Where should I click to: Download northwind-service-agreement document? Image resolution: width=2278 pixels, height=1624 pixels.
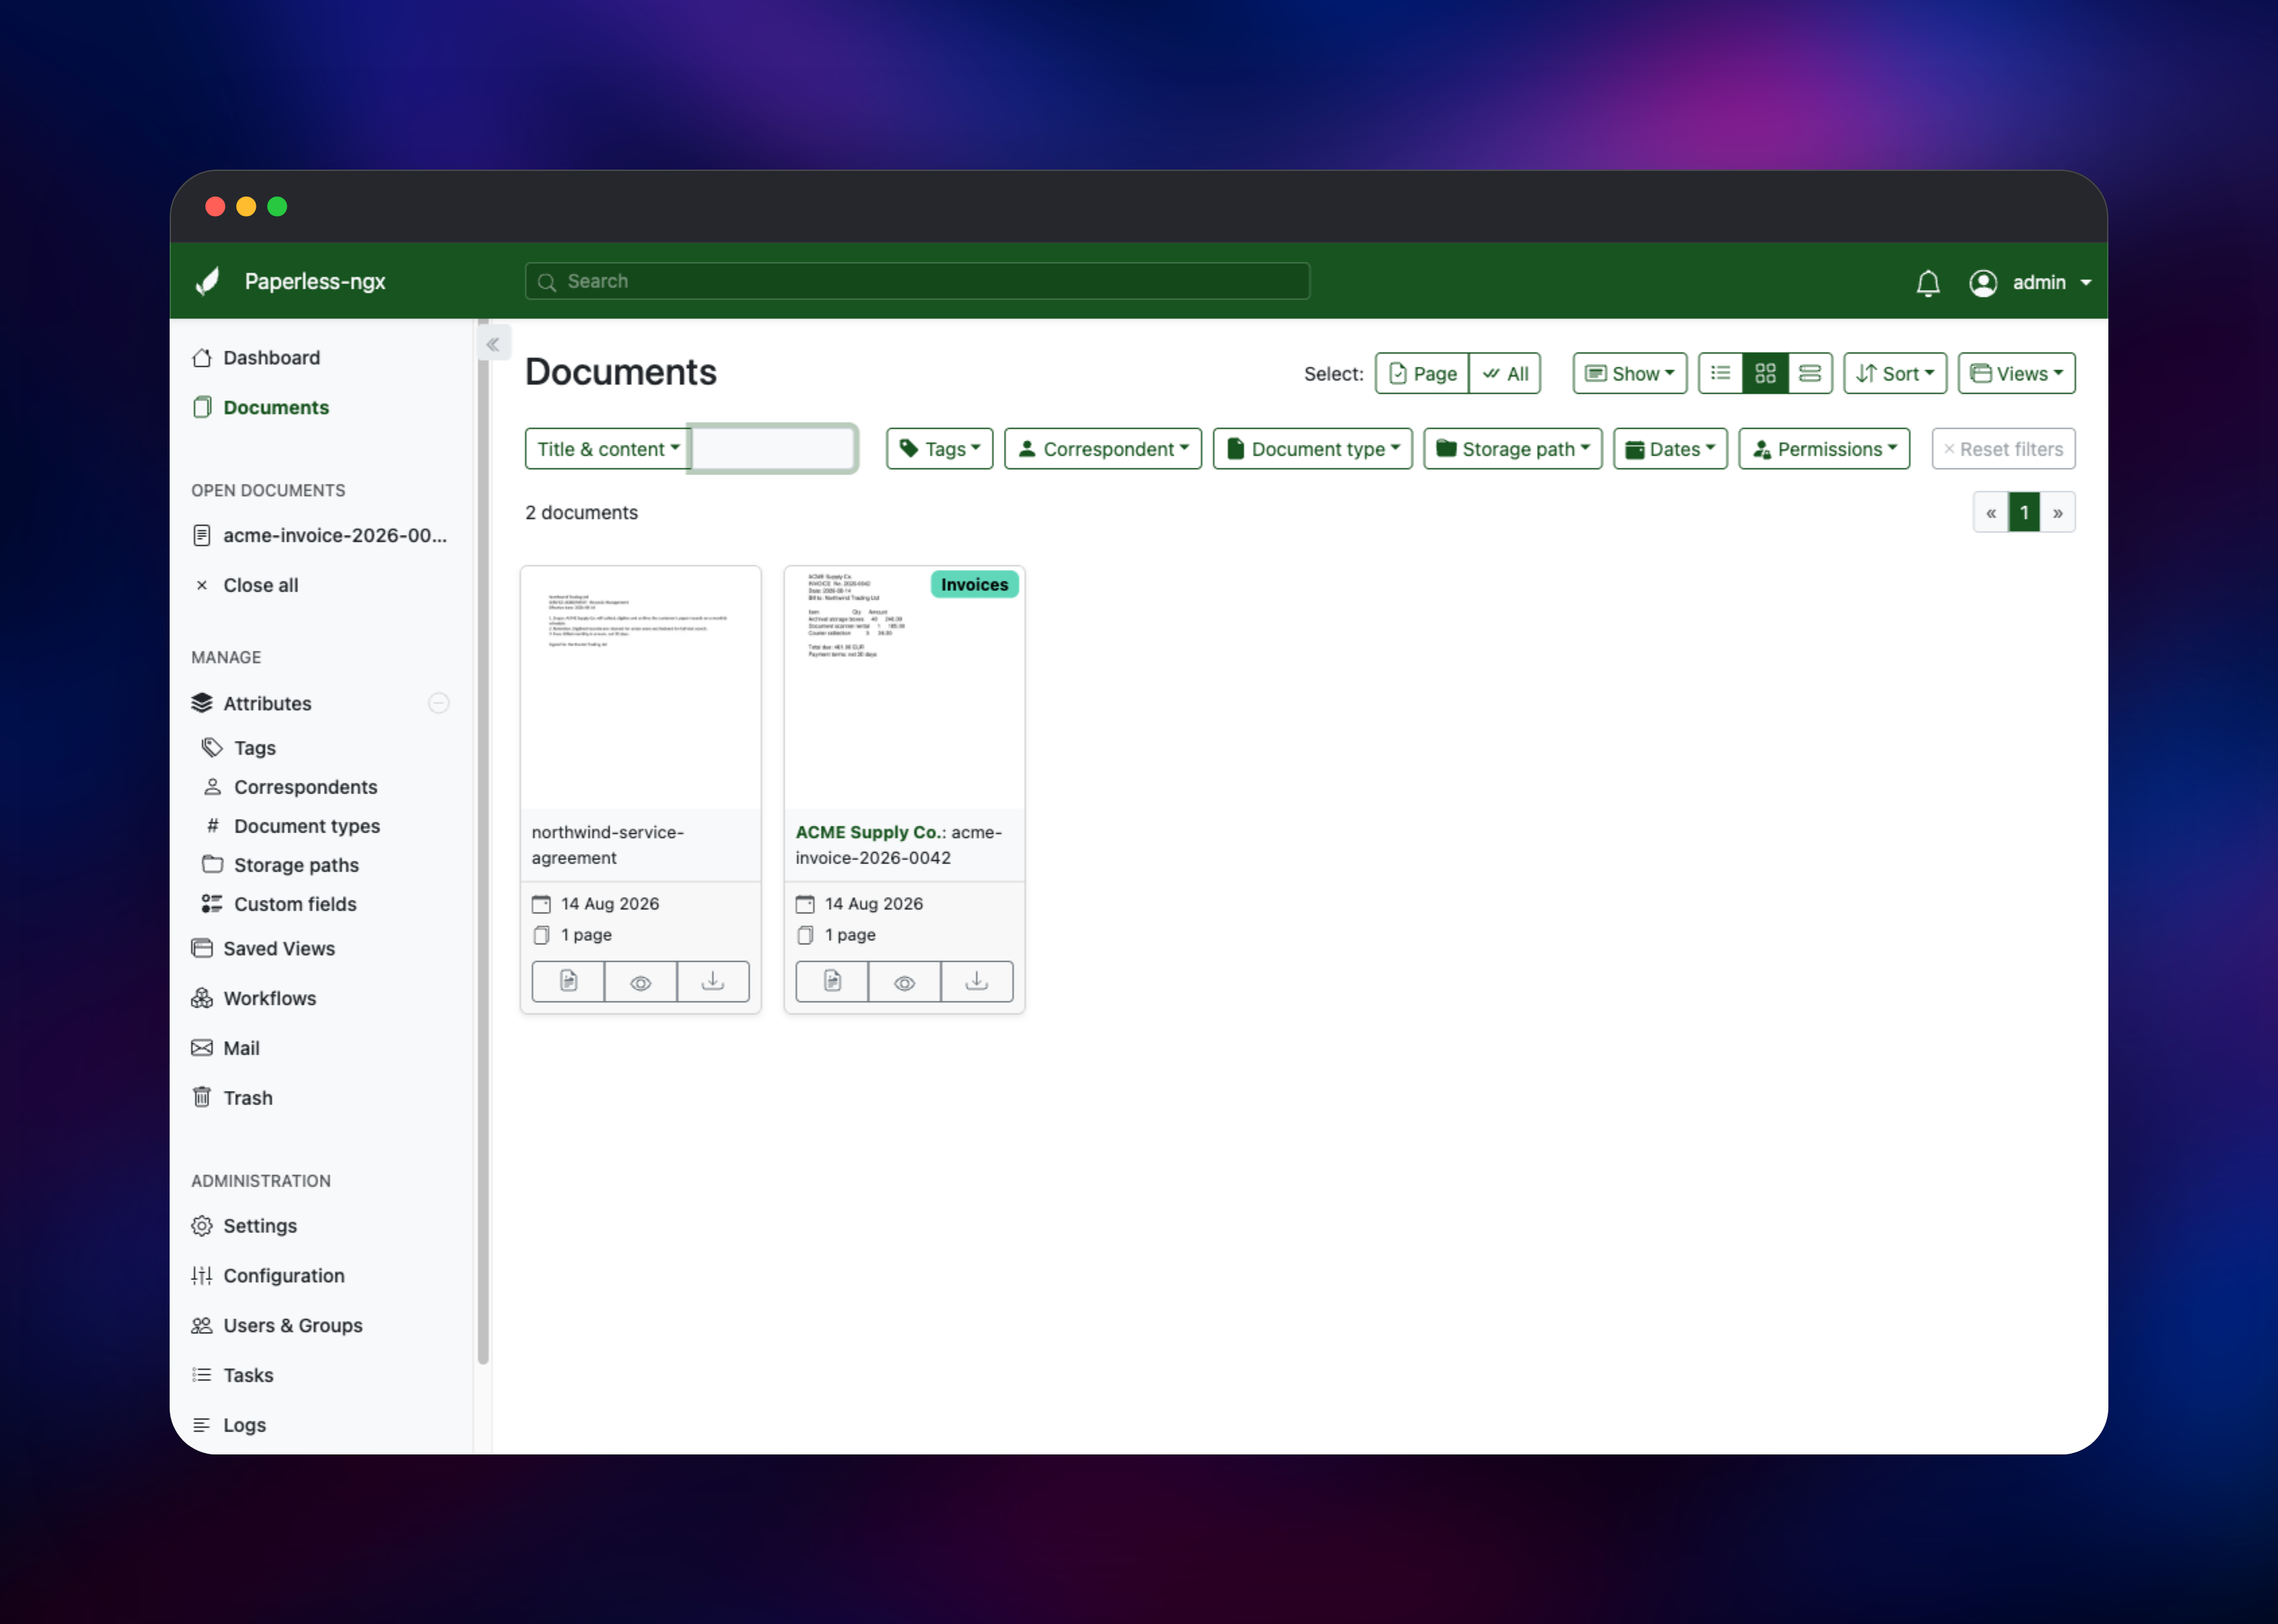(x=713, y=981)
